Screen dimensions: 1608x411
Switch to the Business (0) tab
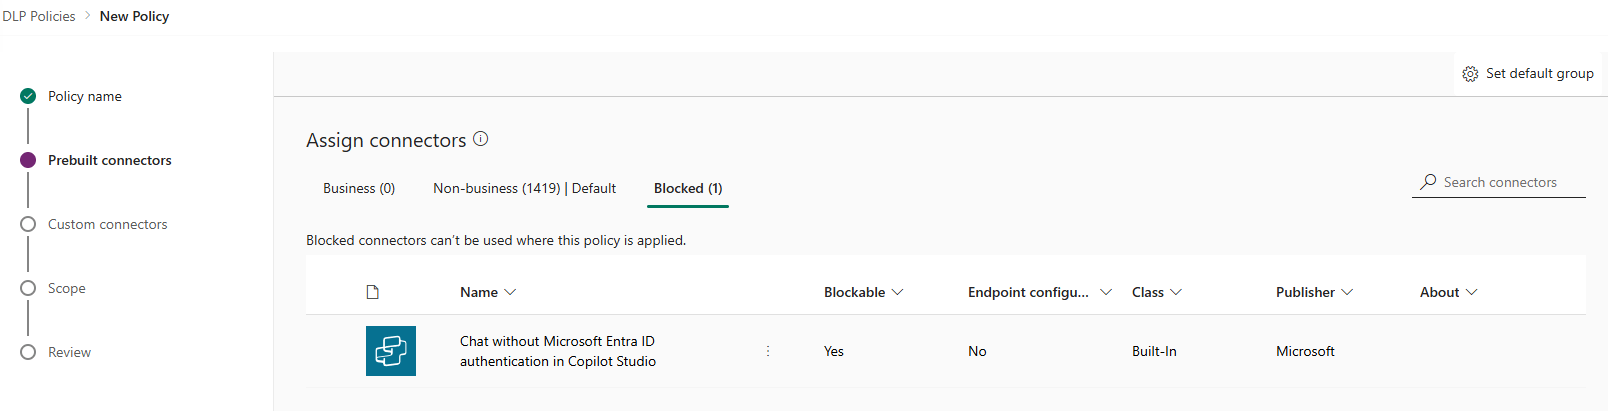tap(359, 188)
